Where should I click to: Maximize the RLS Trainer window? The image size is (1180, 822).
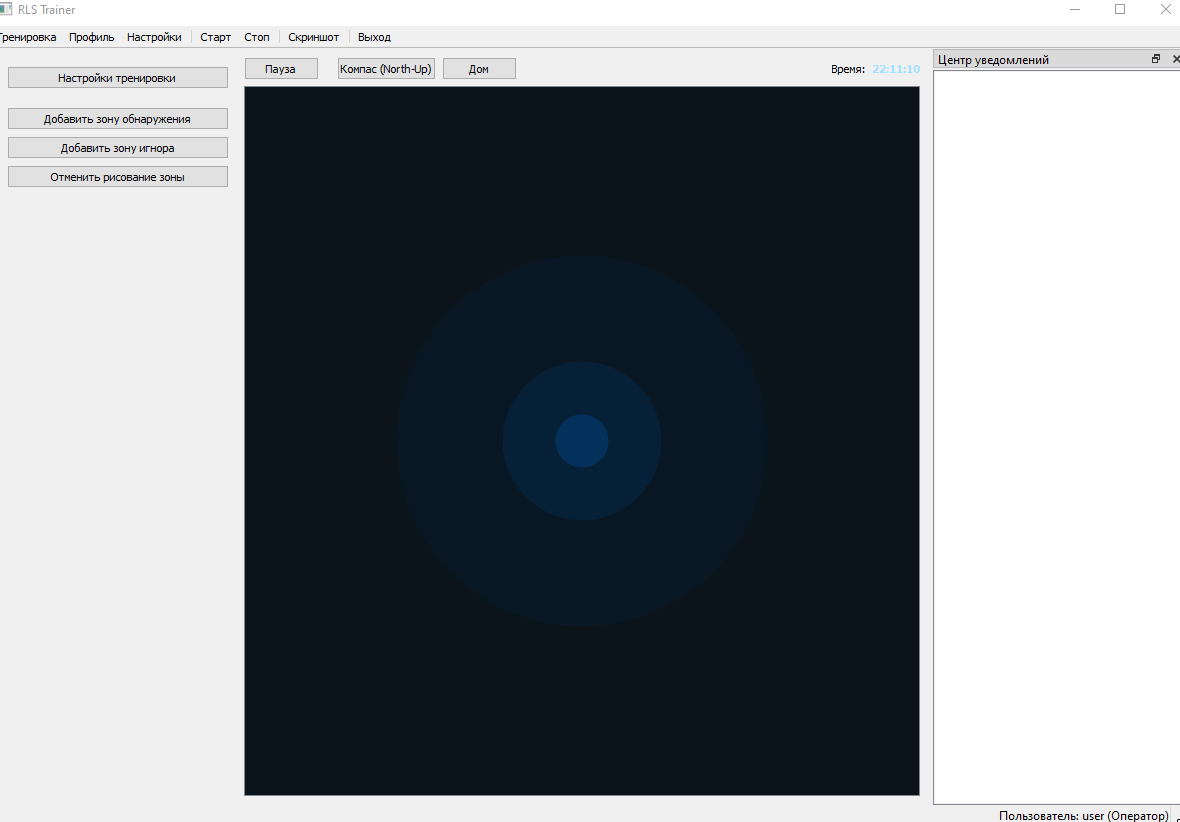click(1120, 9)
